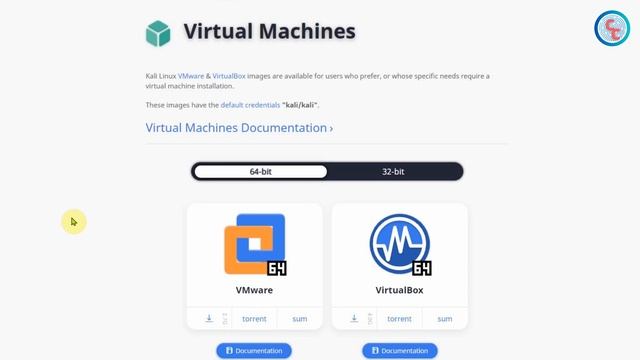Click the "kali/kali" credentials text
The image size is (640, 360).
coord(300,105)
